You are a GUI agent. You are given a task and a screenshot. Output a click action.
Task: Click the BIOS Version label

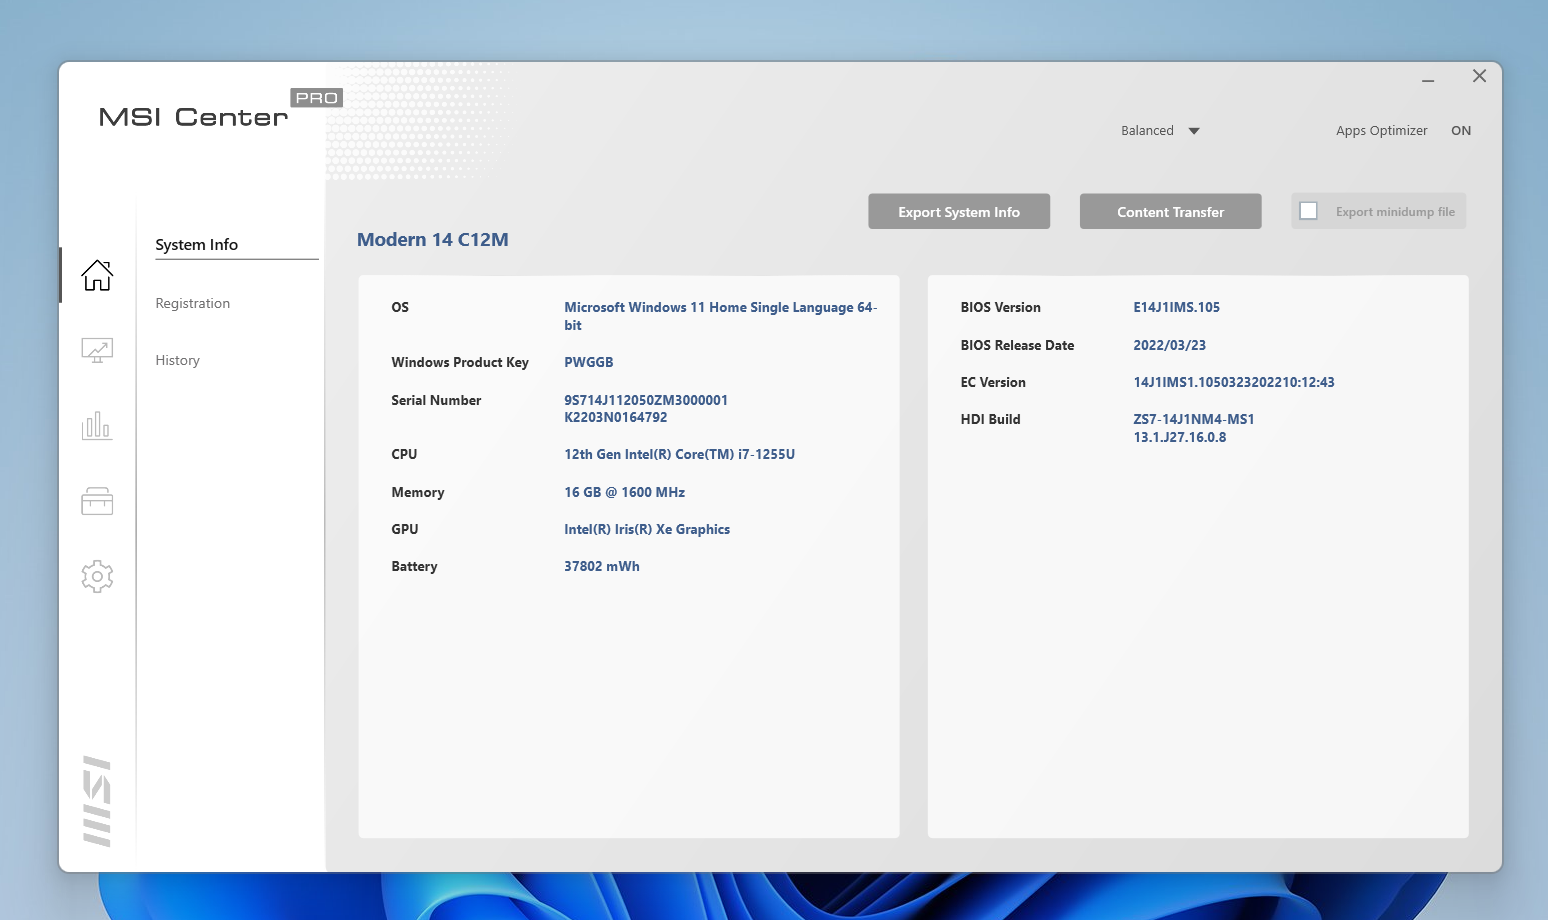[x=1001, y=307]
